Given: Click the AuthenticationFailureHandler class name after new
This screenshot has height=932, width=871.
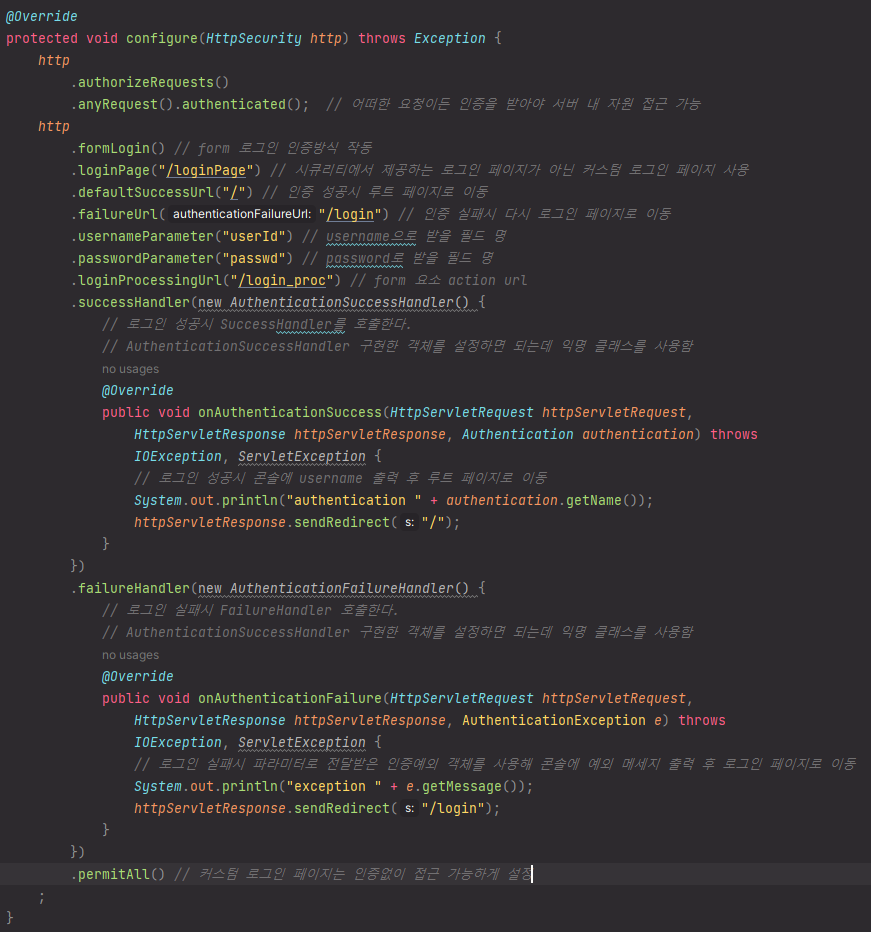Looking at the screenshot, I should (341, 588).
